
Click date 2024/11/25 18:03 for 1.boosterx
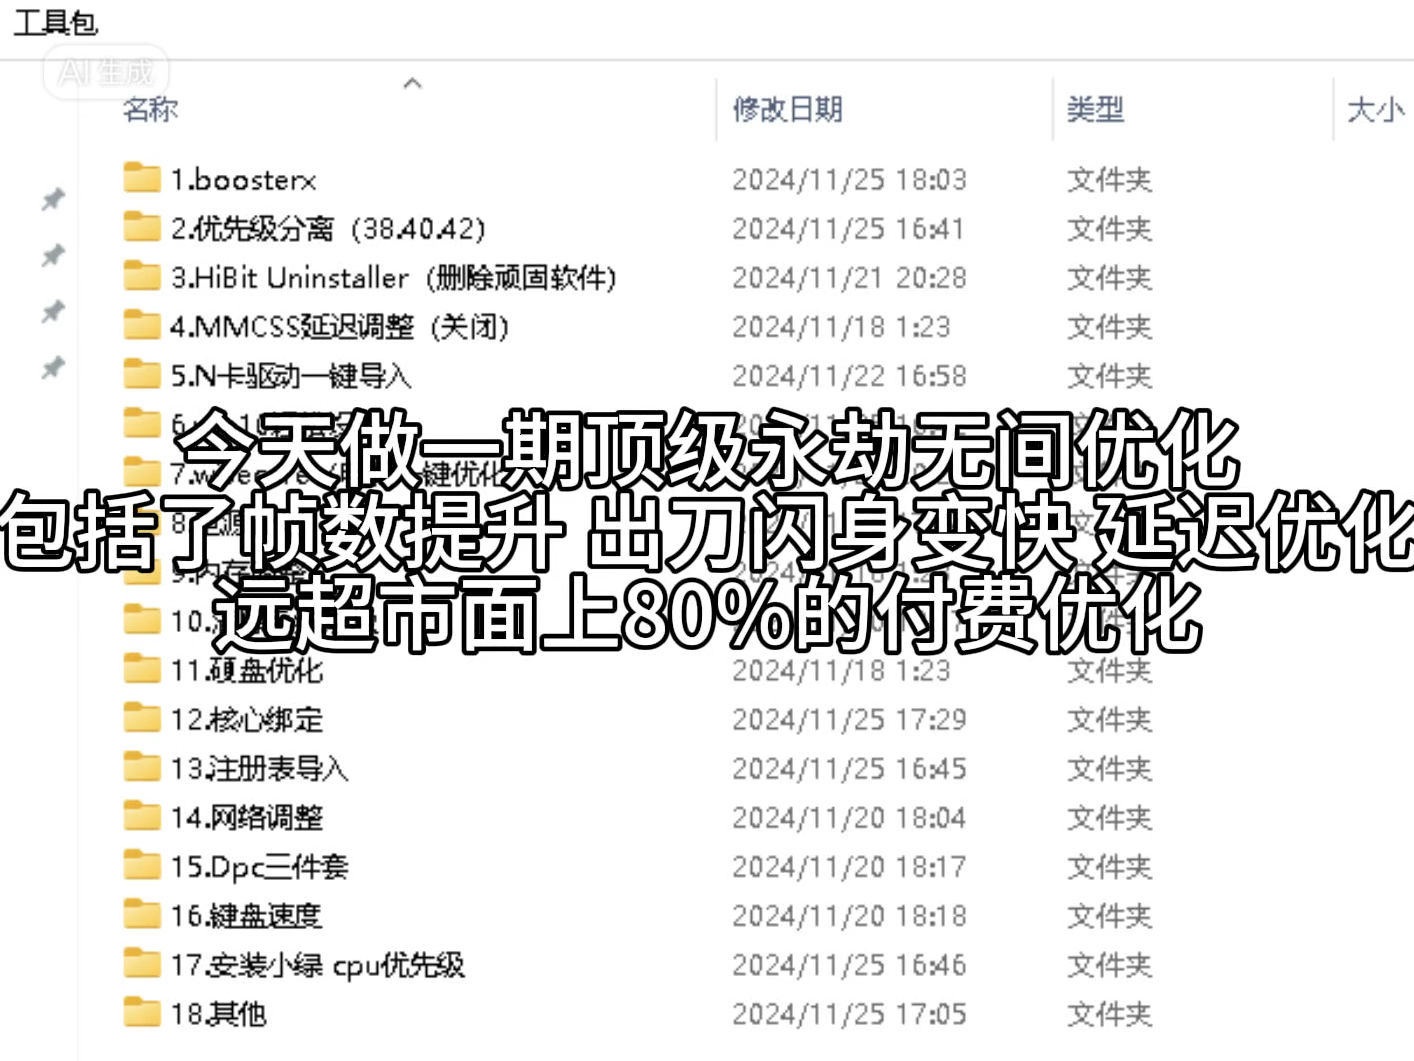[849, 179]
